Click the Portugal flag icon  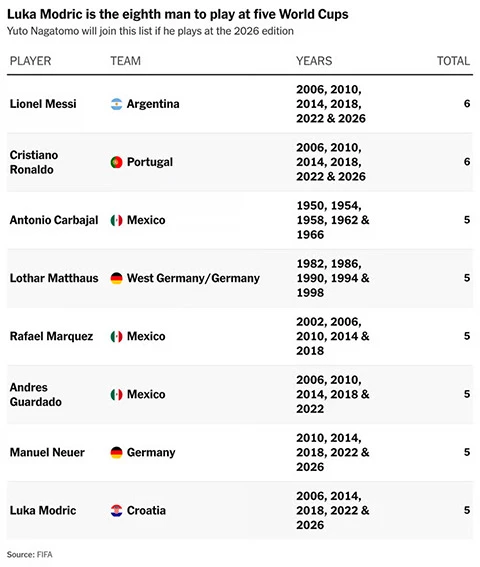pos(116,162)
